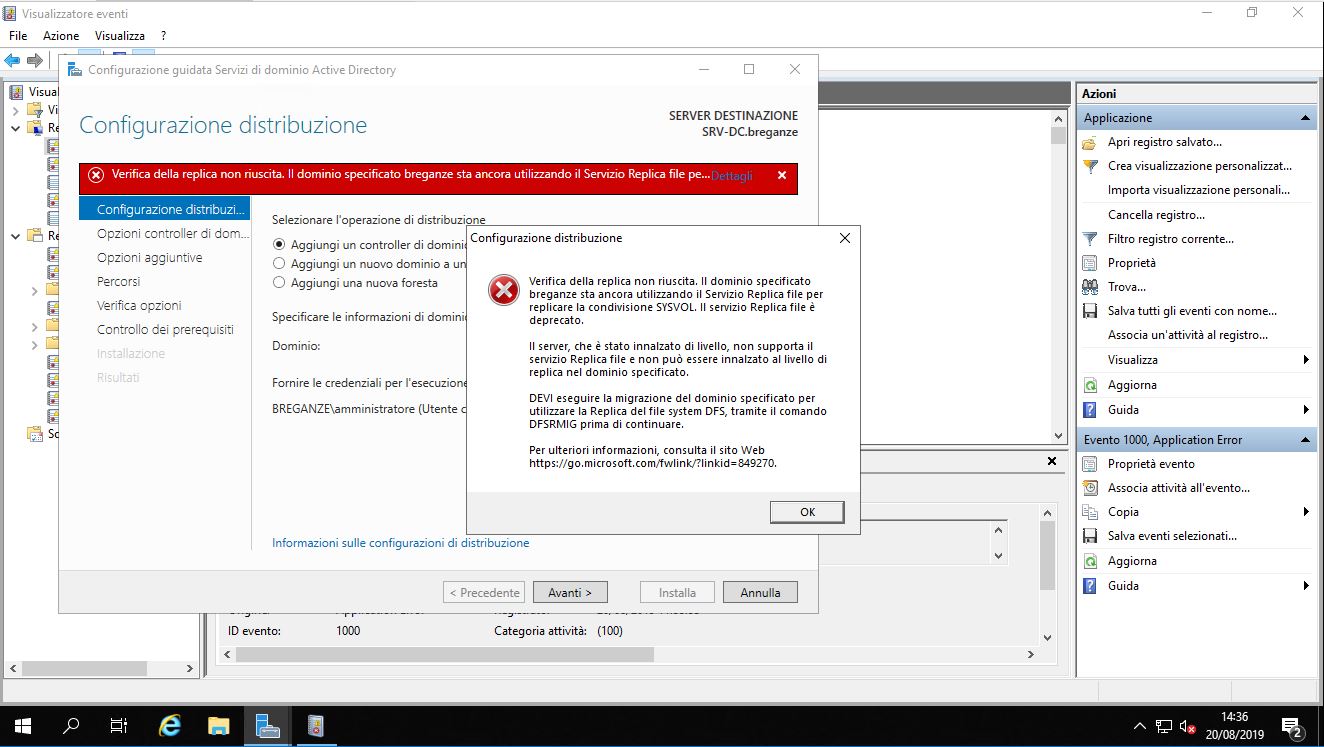Open the Azione menu

[x=61, y=36]
